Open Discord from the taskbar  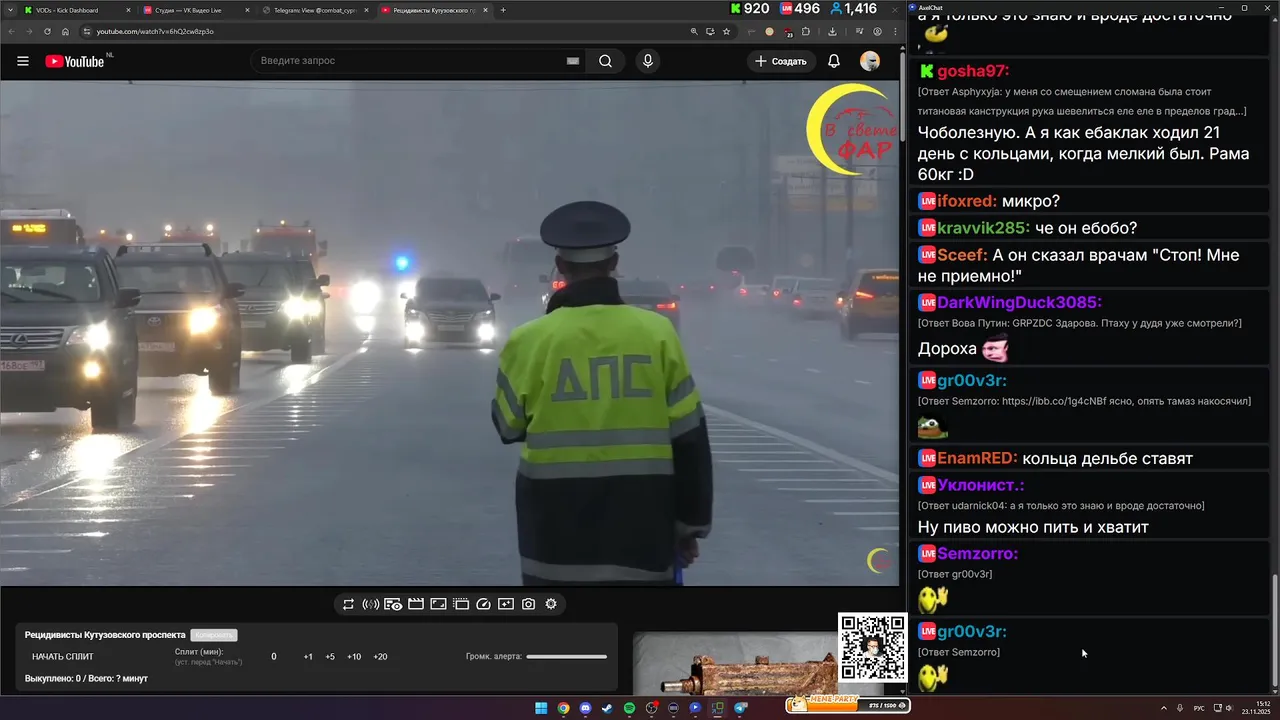tap(585, 708)
